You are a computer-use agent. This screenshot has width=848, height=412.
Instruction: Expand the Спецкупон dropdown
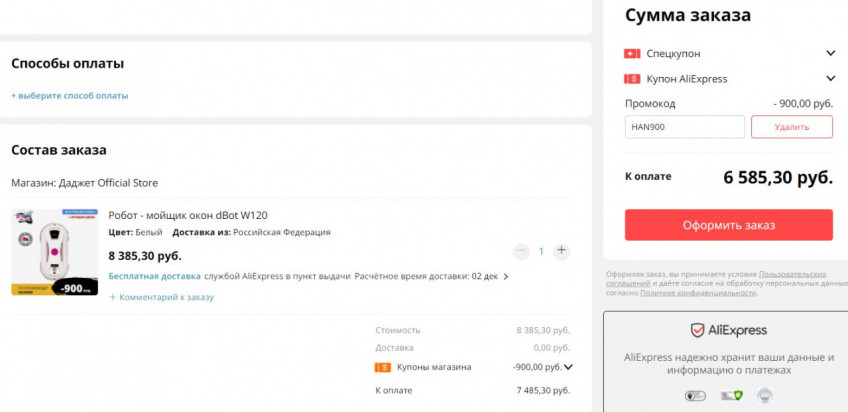click(x=830, y=53)
